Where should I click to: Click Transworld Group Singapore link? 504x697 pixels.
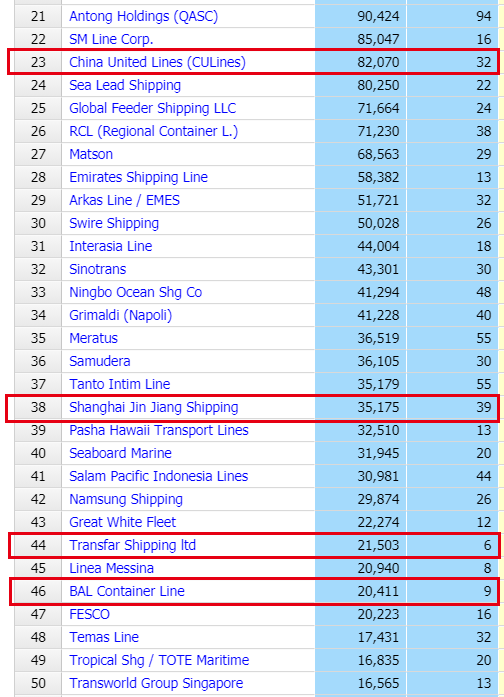pyautogui.click(x=156, y=684)
